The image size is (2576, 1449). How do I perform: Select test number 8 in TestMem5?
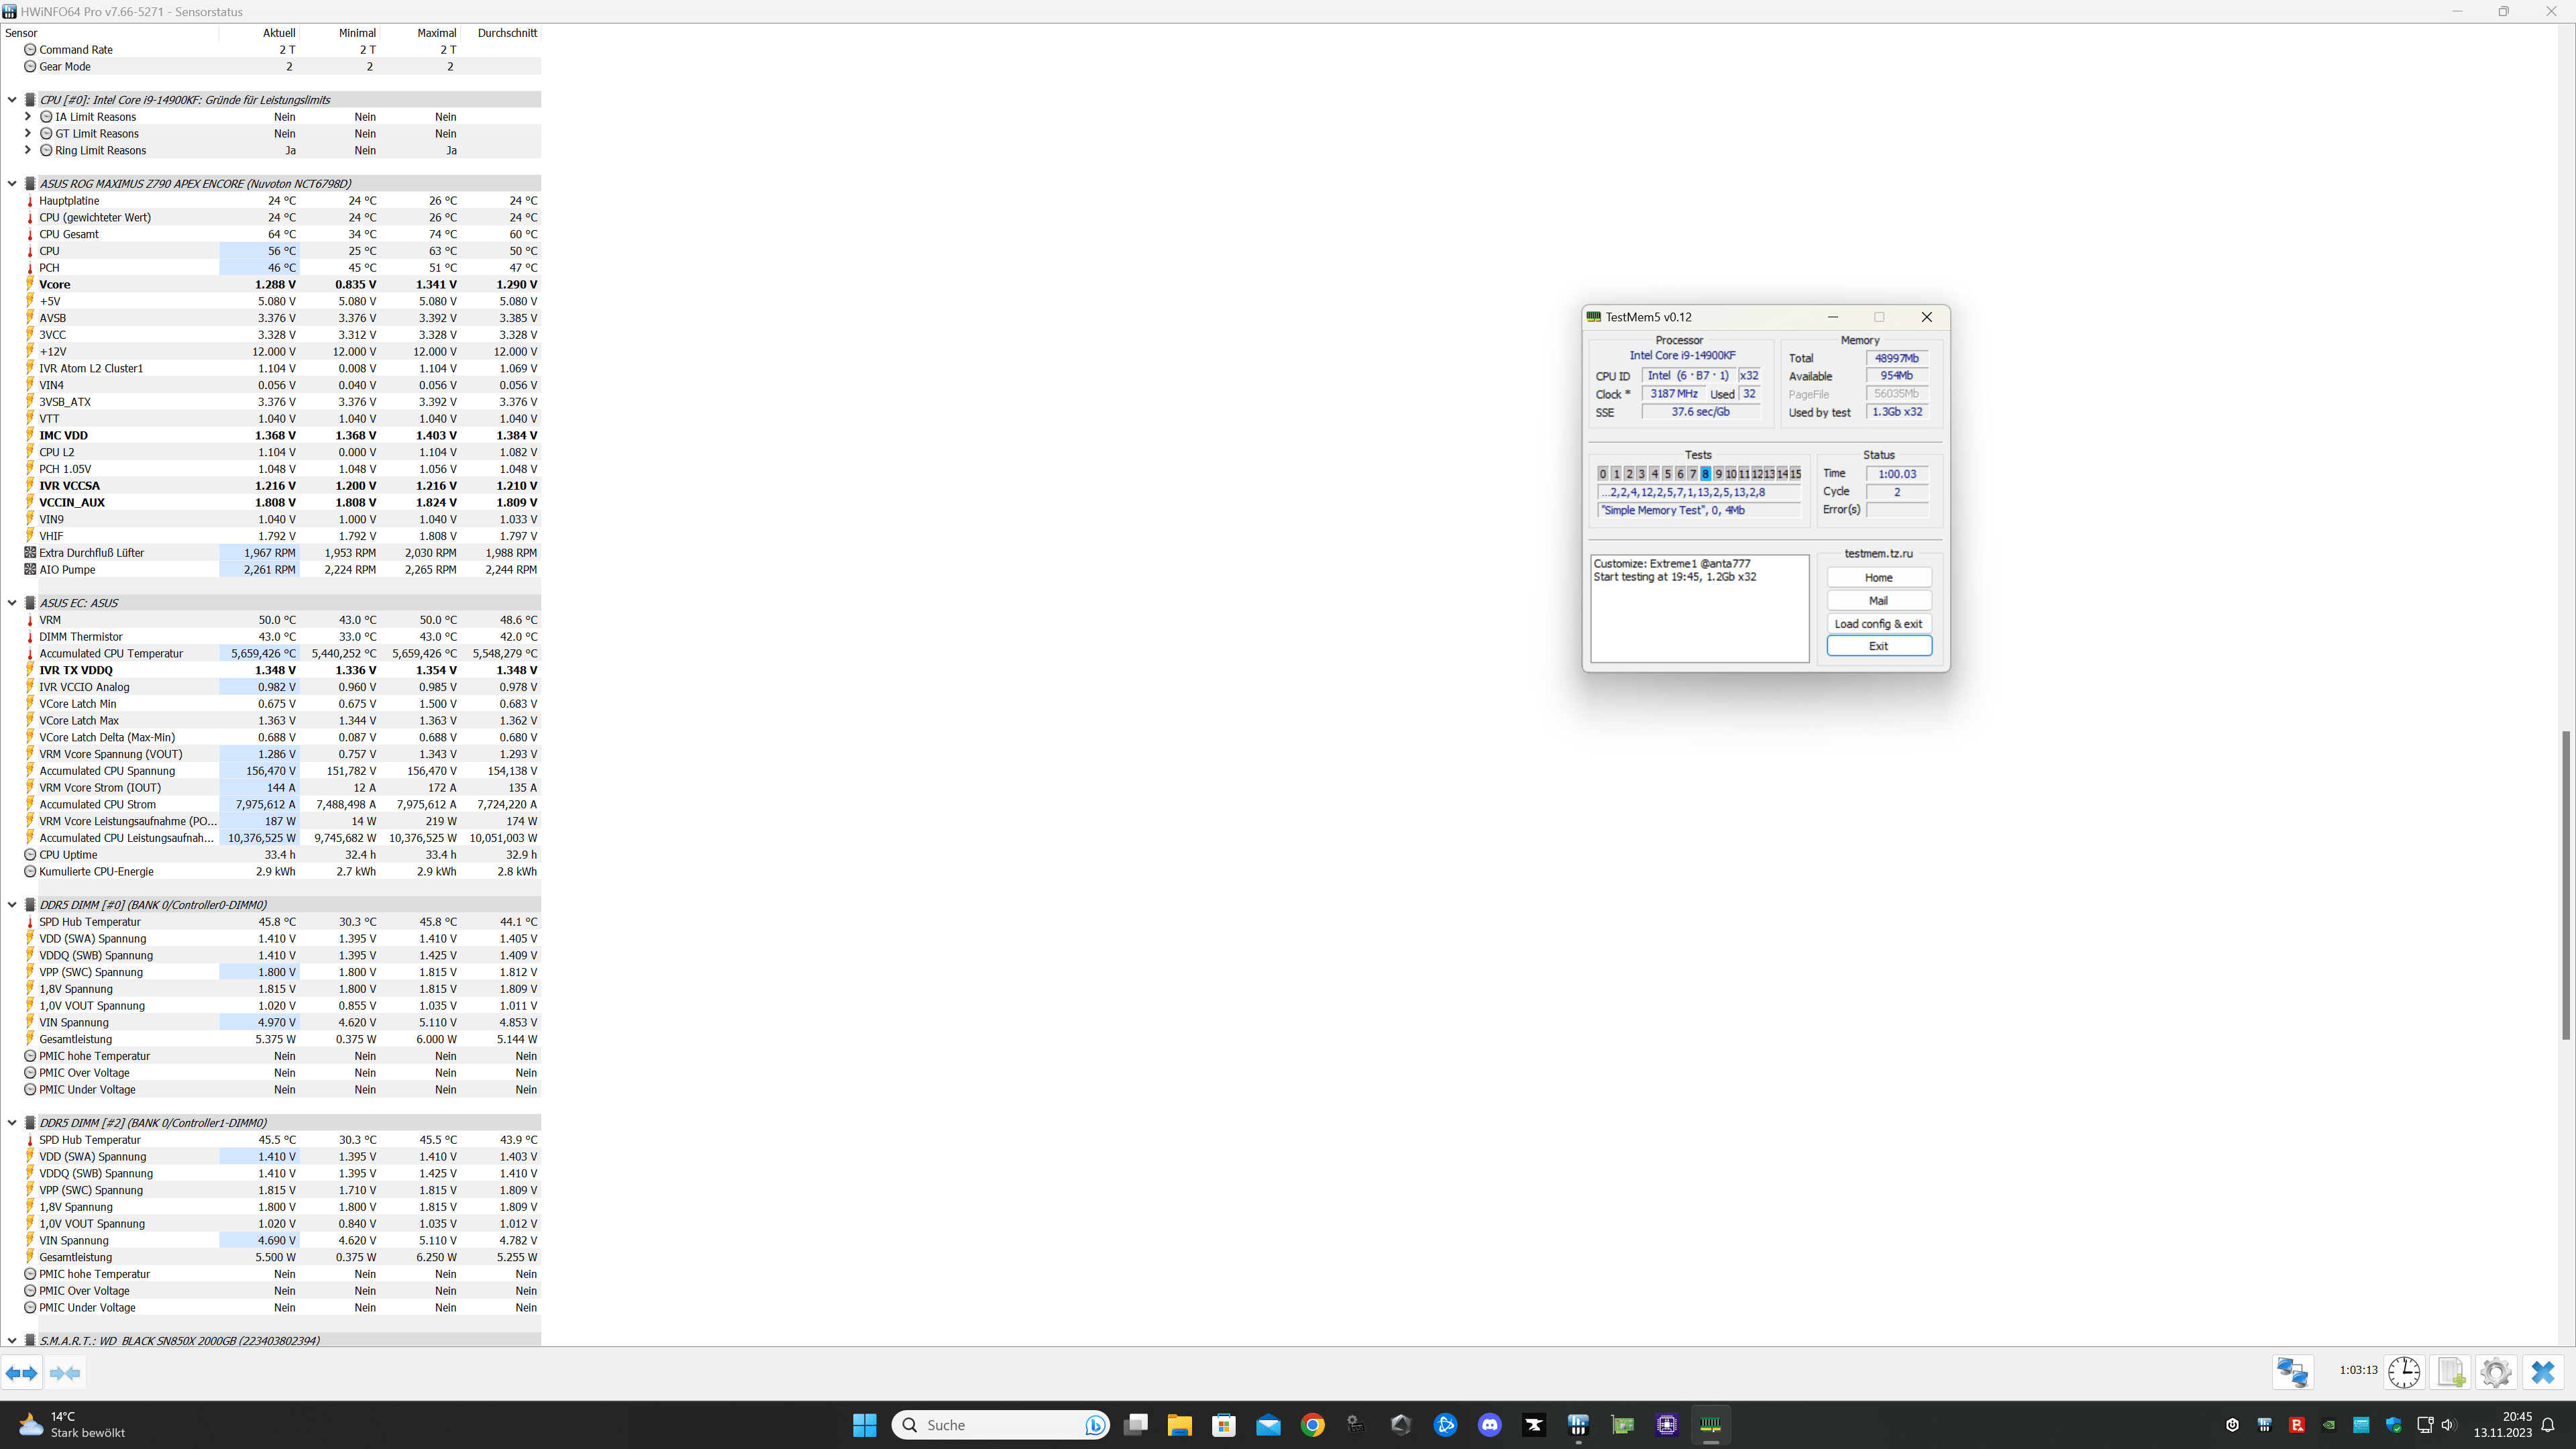(x=1705, y=474)
